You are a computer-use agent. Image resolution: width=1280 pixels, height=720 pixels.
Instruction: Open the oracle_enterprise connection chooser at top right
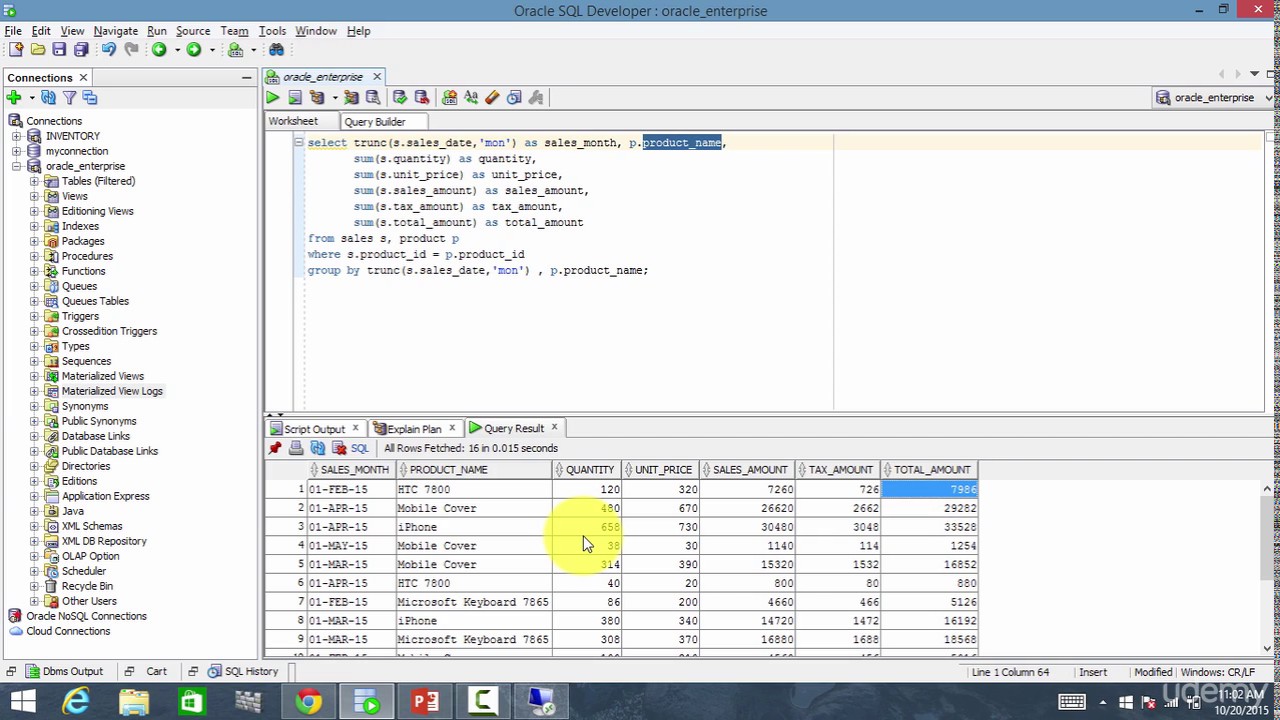point(1214,97)
